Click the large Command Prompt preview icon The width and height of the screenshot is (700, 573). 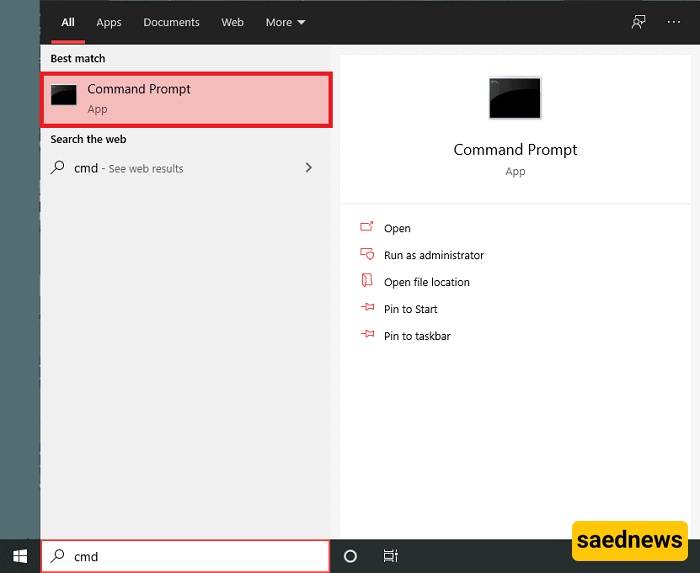pyautogui.click(x=515, y=98)
